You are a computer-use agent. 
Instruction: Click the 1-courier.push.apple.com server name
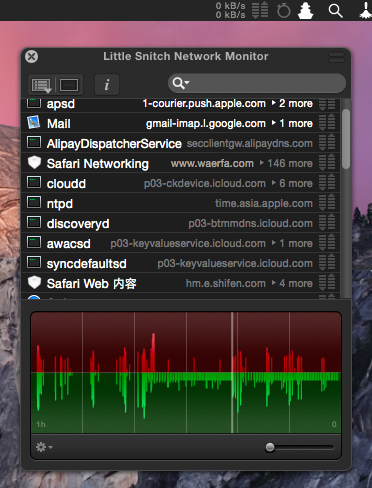[204, 104]
